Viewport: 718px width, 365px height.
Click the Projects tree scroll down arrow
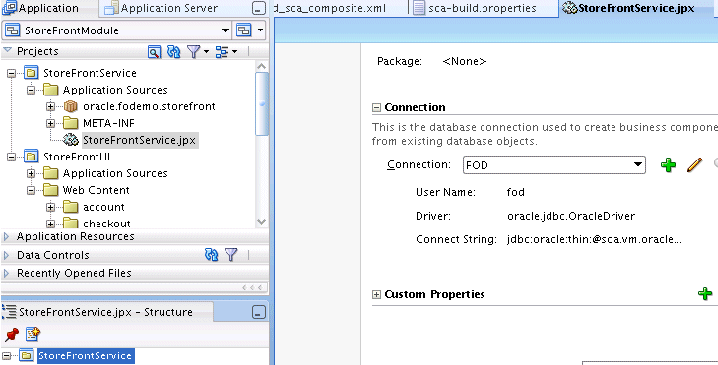tap(261, 222)
